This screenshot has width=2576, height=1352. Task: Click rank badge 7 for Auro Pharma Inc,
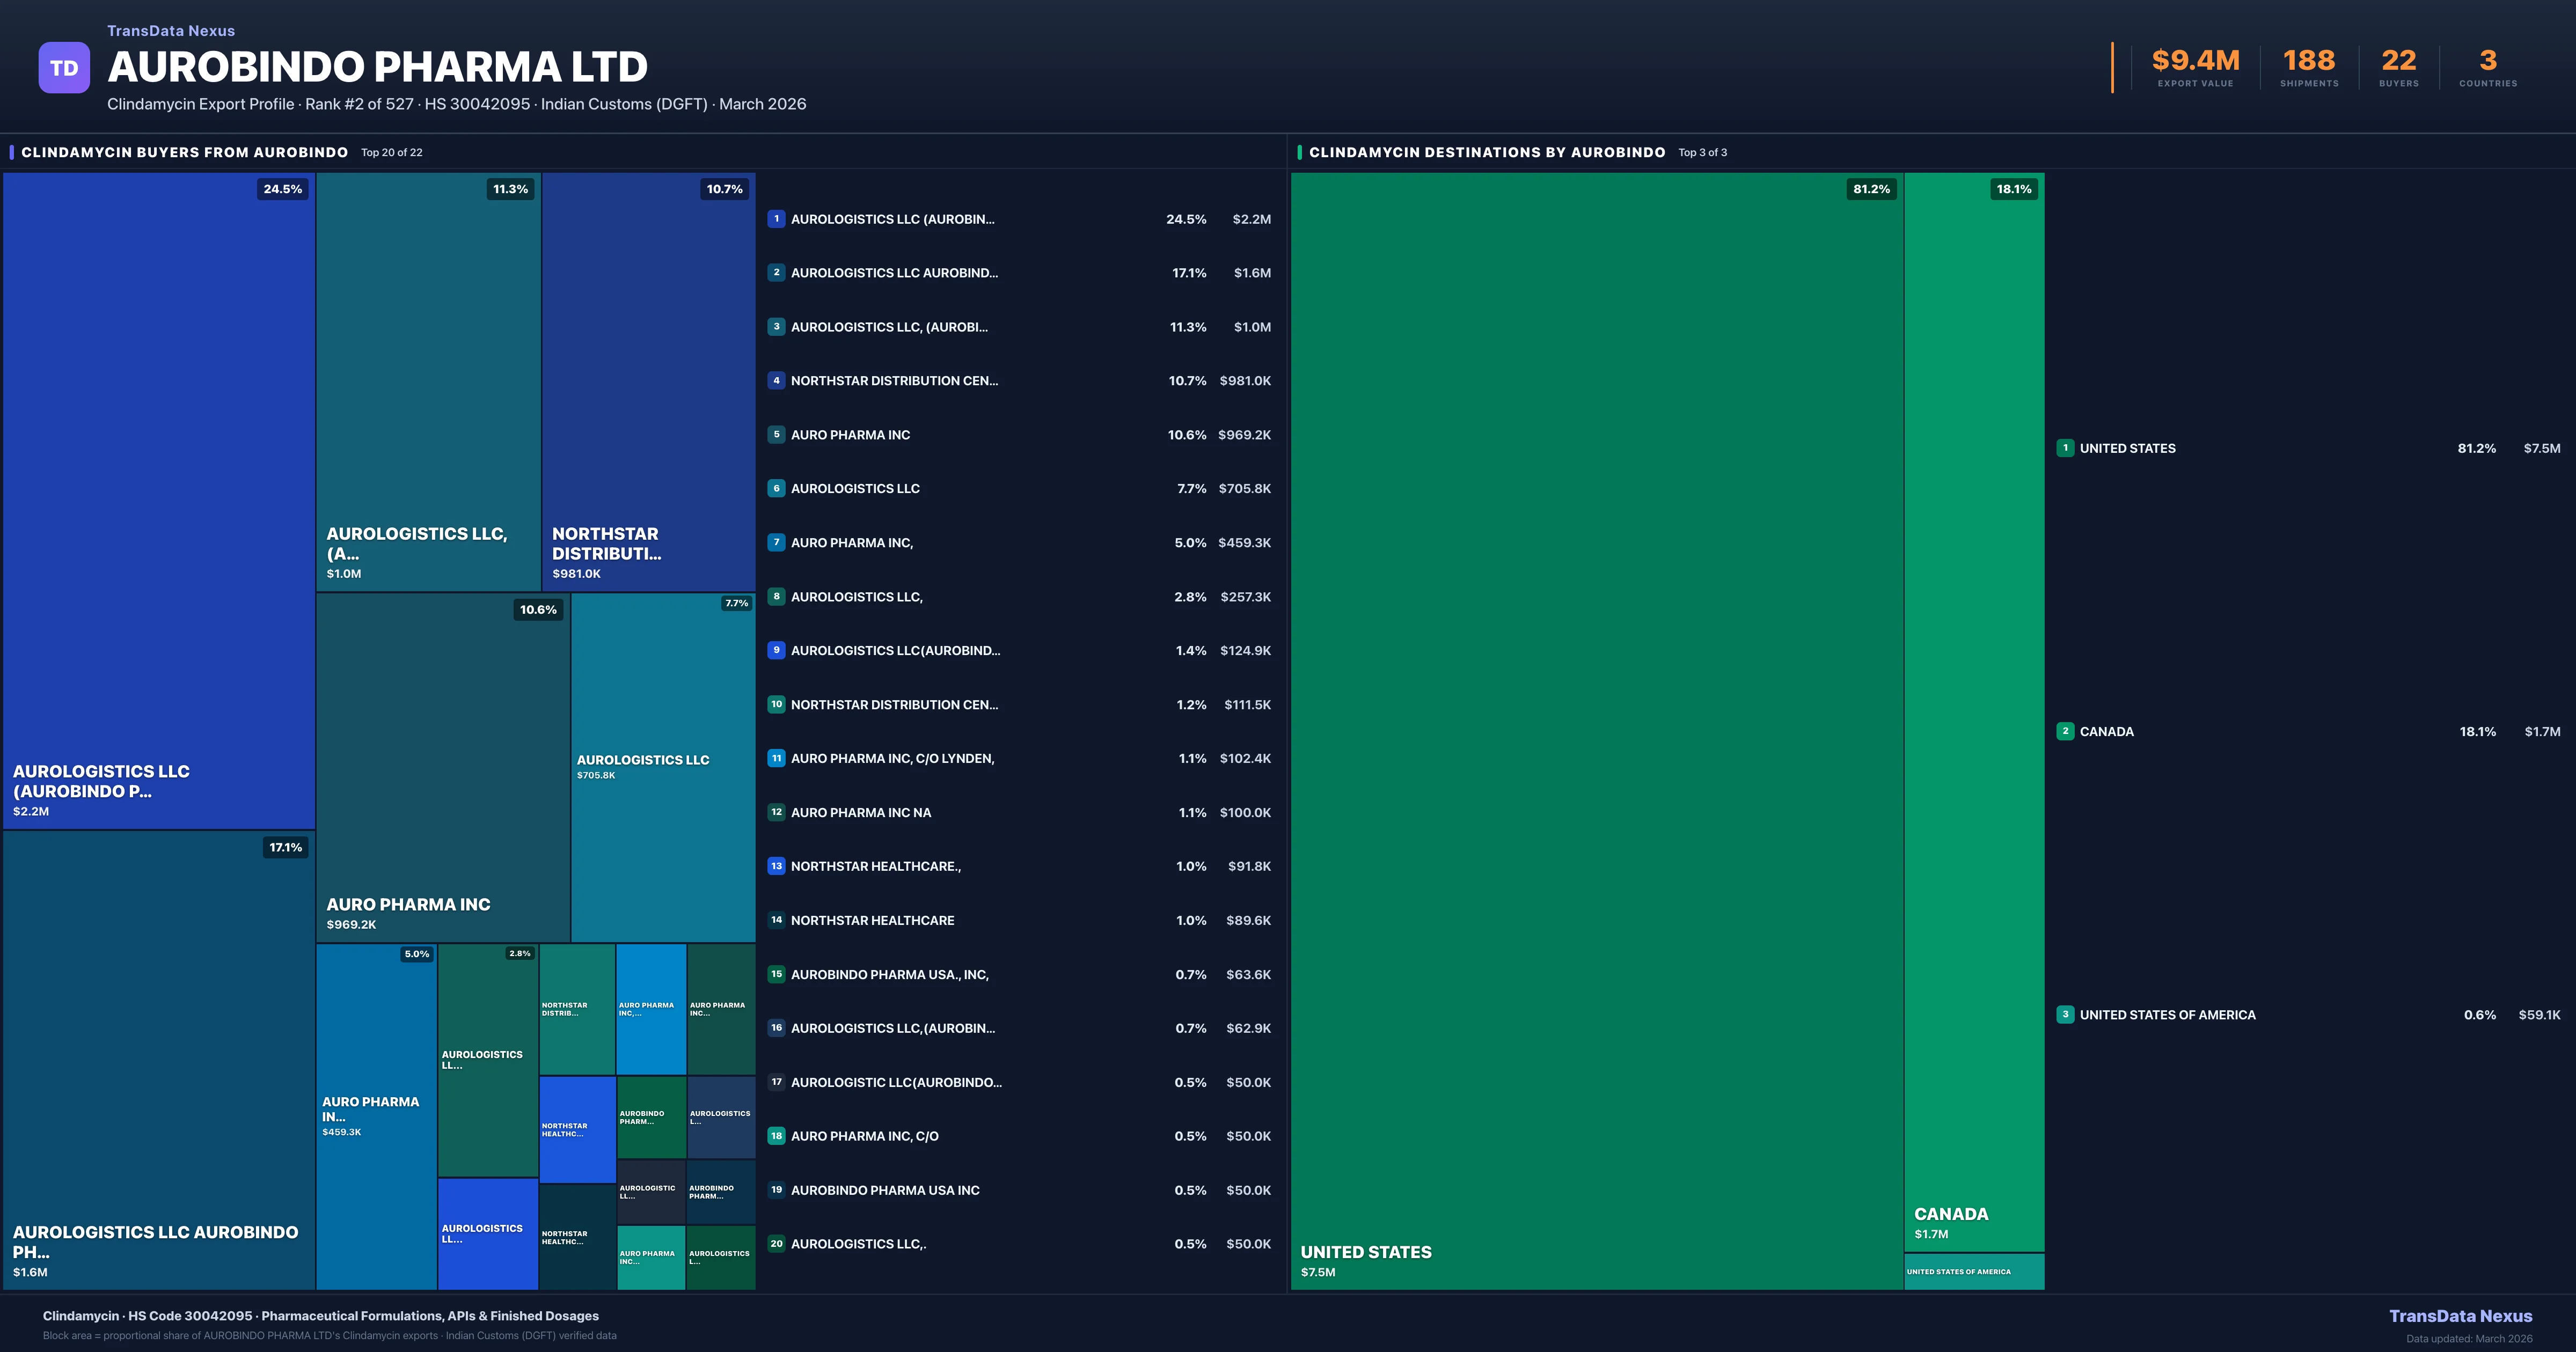776,543
